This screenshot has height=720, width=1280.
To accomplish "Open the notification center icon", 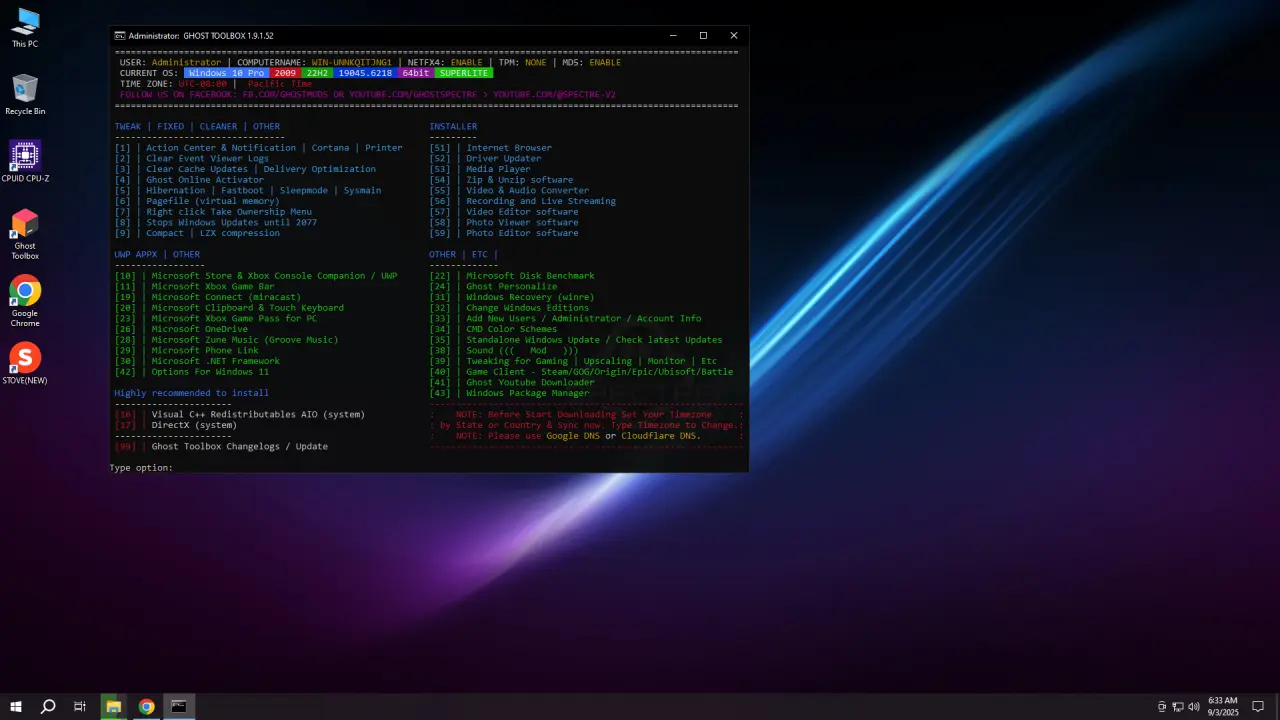I will point(1258,707).
